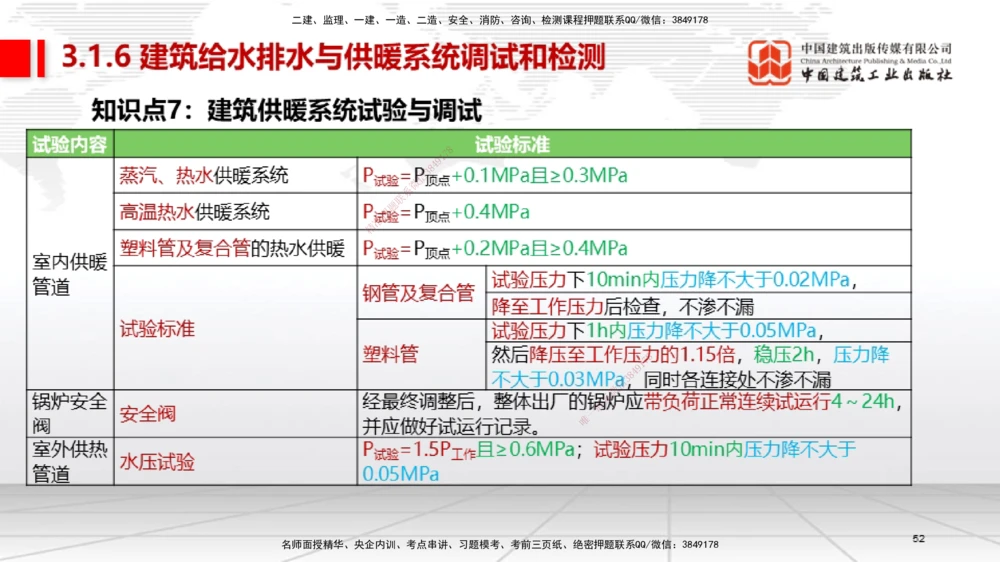Click the text '不大于0.03MPa'
The height and width of the screenshot is (562, 1000).
click(x=558, y=380)
